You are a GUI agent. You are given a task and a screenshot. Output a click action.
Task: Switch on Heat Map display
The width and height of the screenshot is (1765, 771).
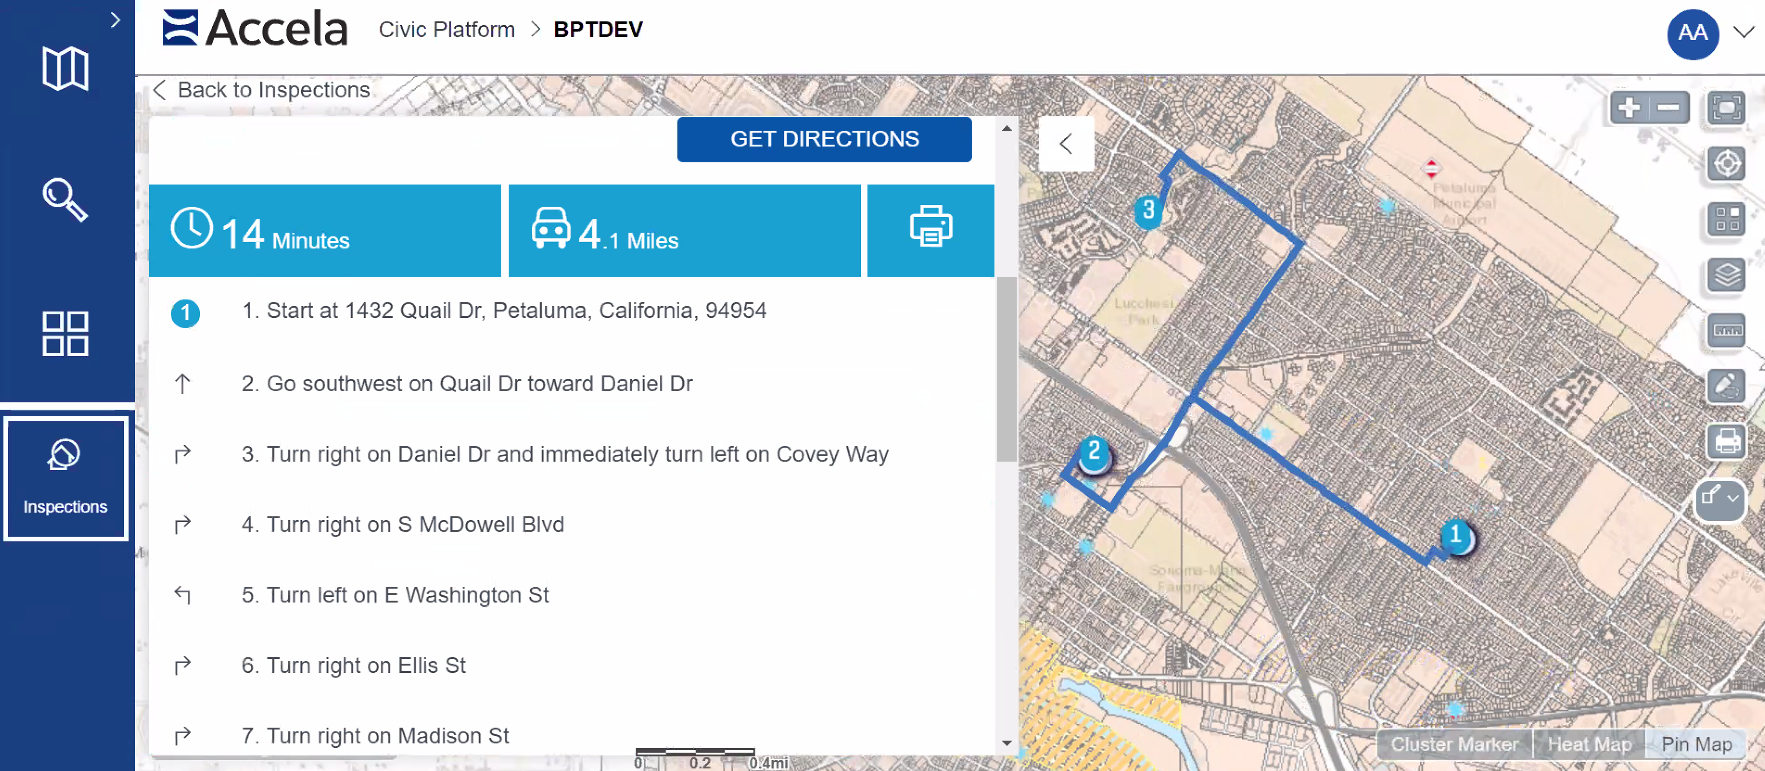click(x=1589, y=744)
